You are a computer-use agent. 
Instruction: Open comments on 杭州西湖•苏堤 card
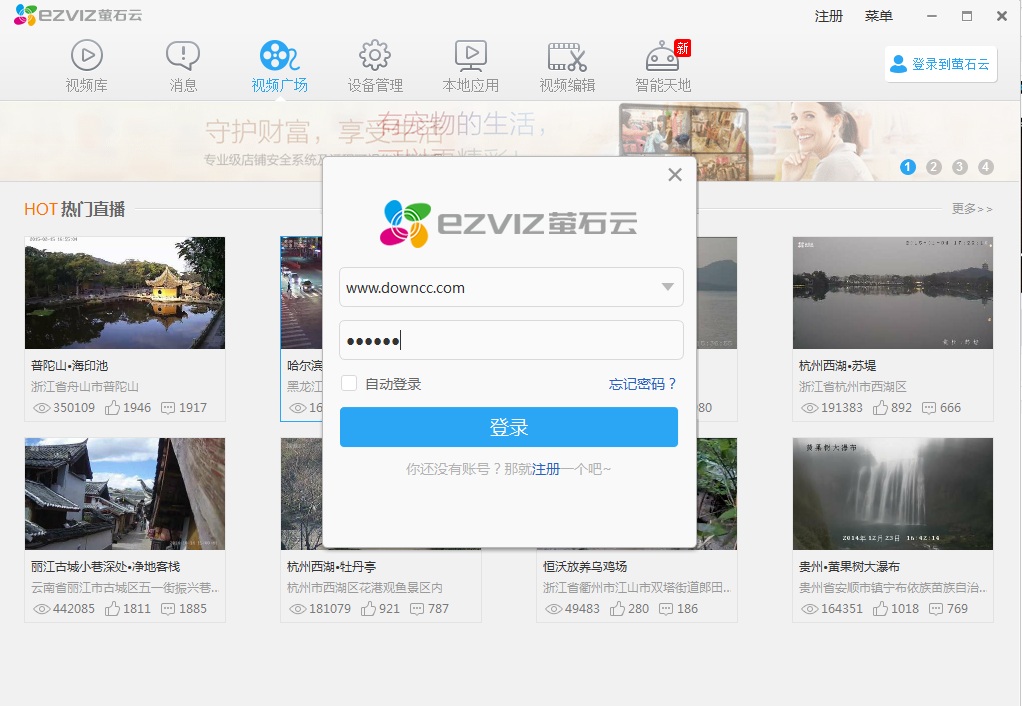pos(929,408)
